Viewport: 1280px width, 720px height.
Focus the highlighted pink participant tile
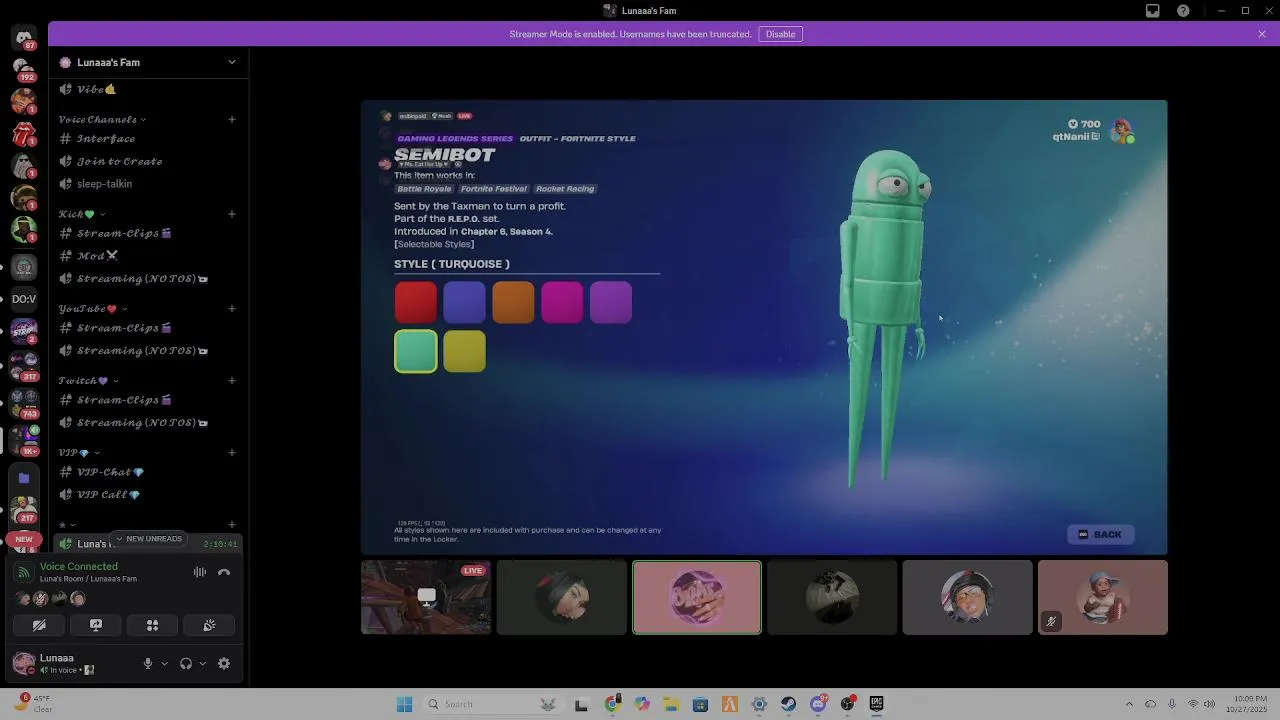point(697,597)
